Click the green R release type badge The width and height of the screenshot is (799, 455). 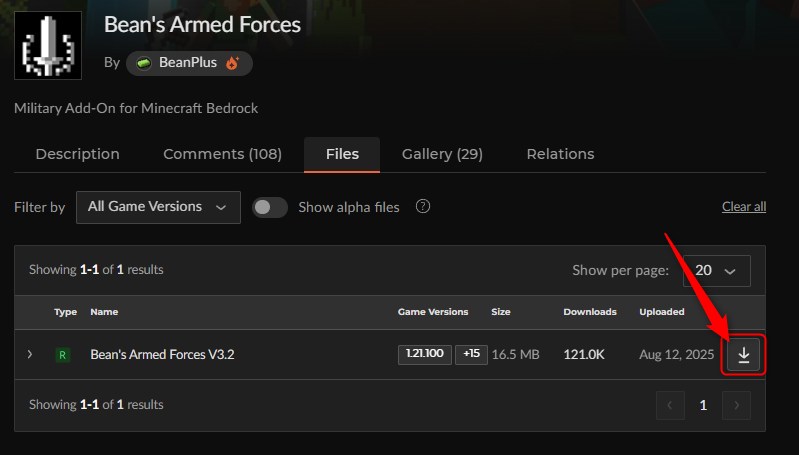(x=63, y=355)
